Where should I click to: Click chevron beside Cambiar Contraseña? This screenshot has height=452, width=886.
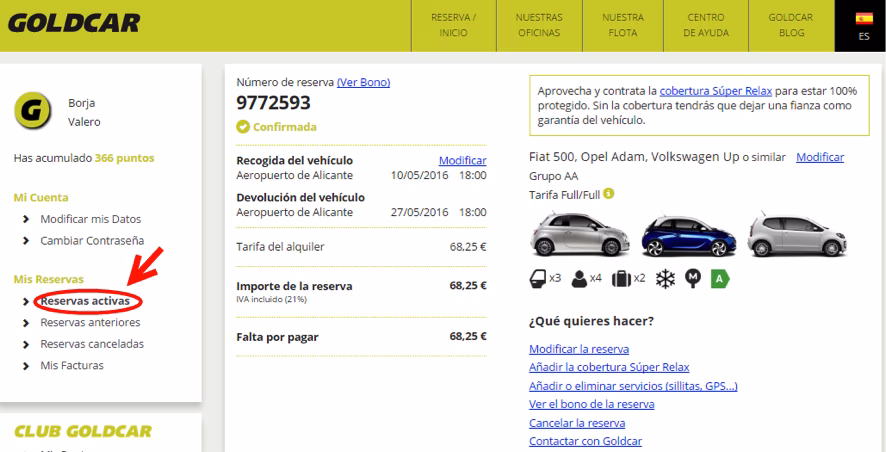pyautogui.click(x=25, y=241)
